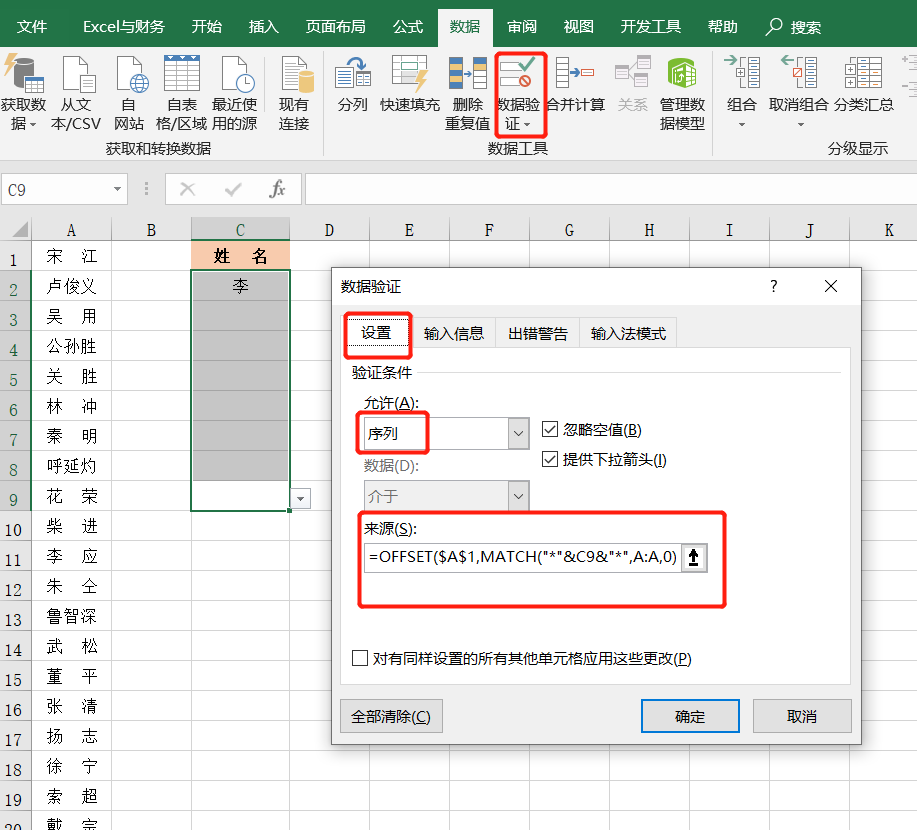The height and width of the screenshot is (830, 917).
Task: Open the 页面布局 ribbon tab
Action: 335,26
